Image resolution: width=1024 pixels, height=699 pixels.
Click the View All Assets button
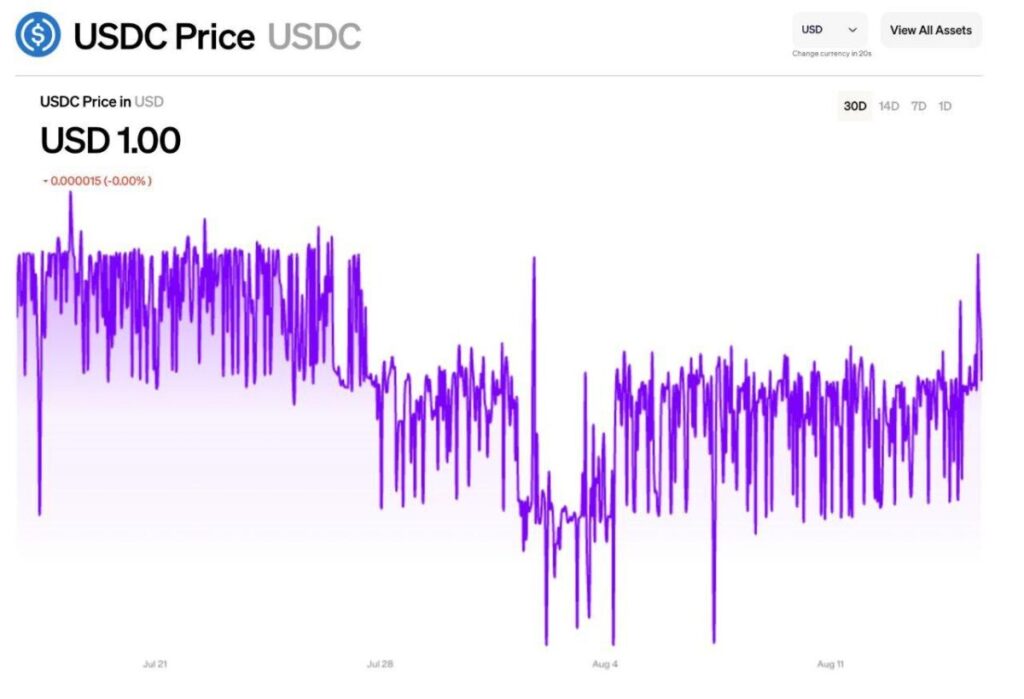(x=930, y=30)
